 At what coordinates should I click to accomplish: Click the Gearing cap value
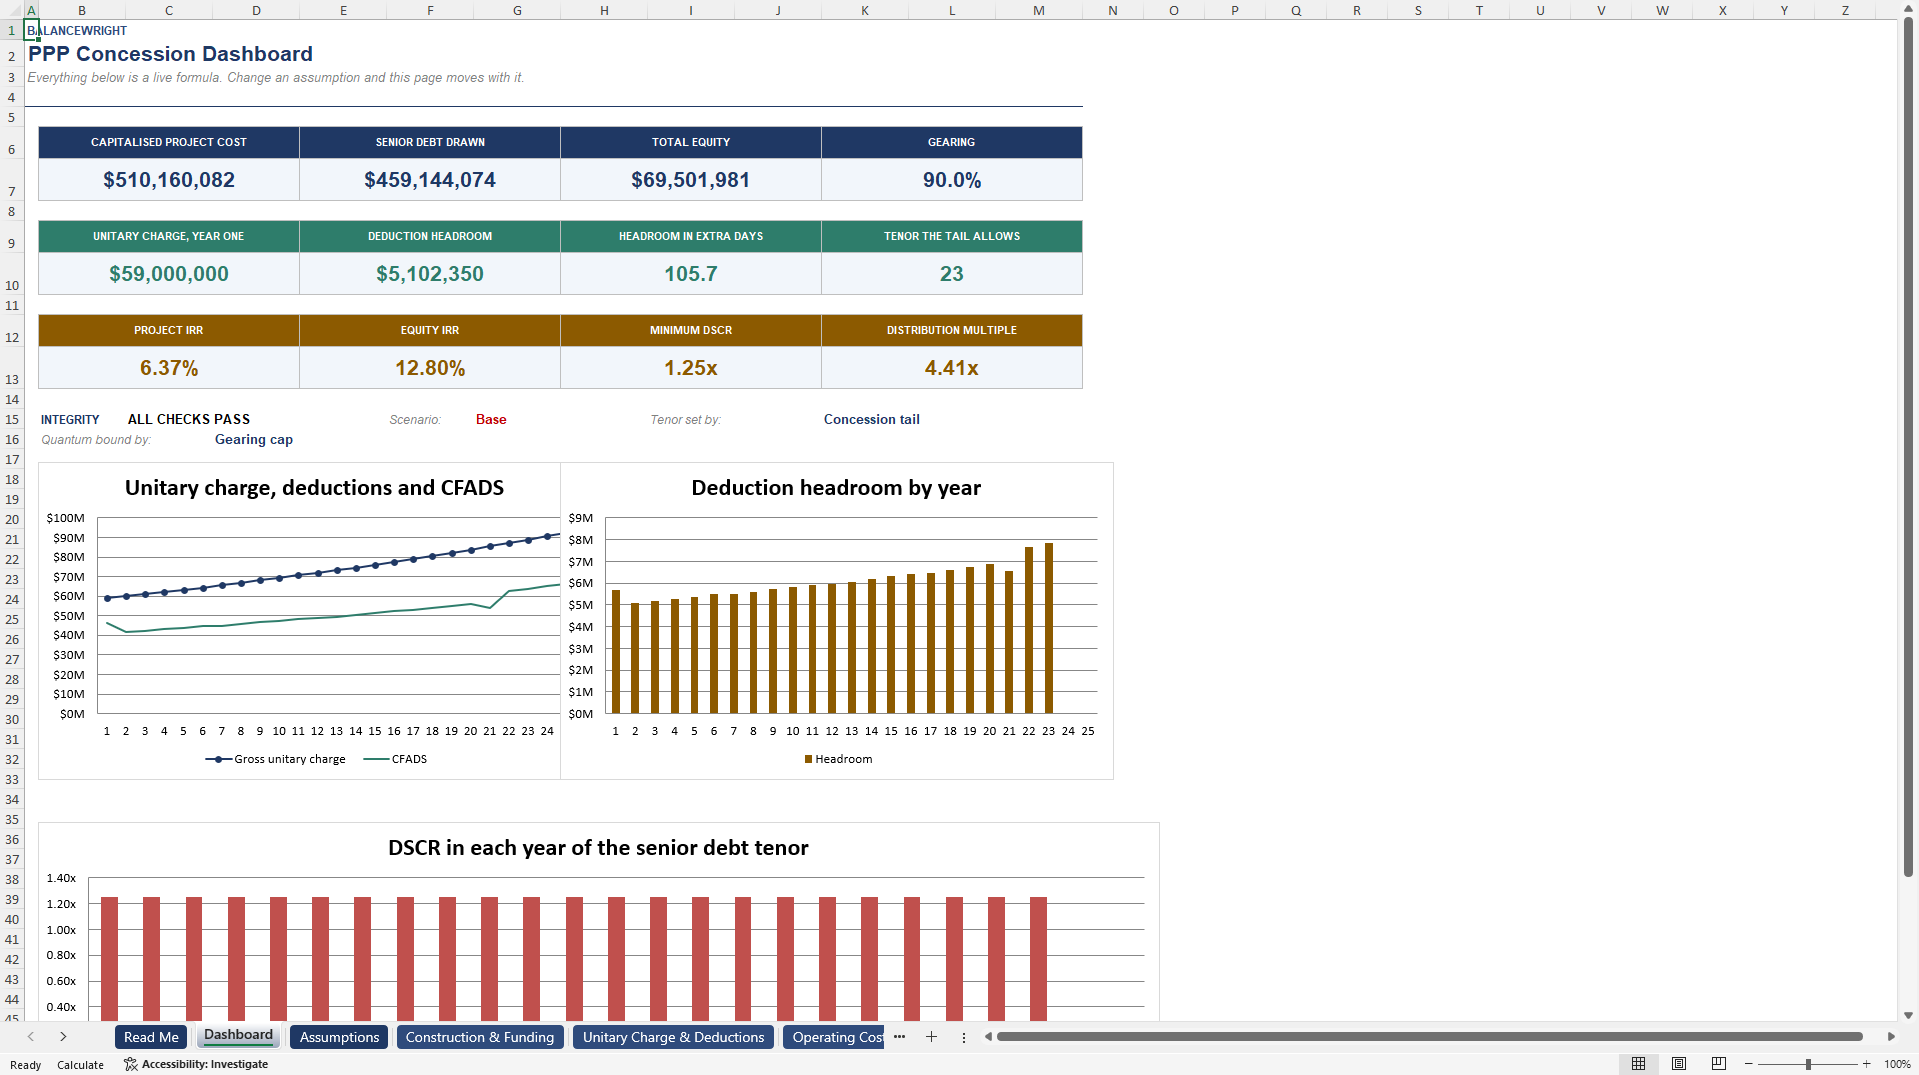254,439
